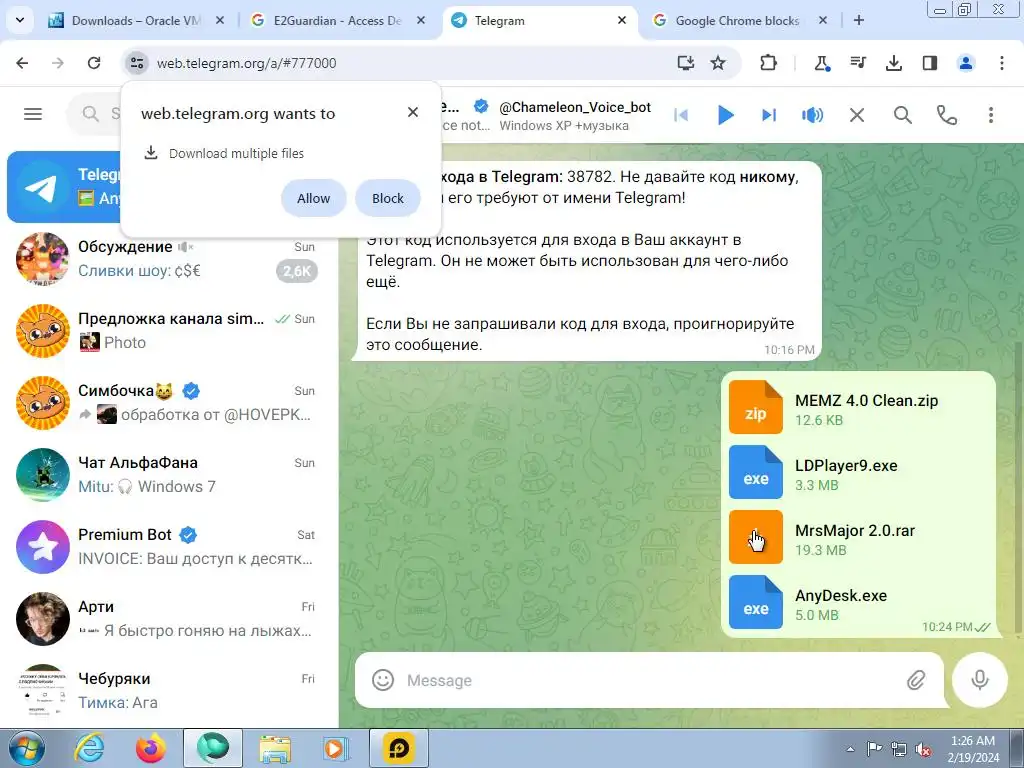
Task: Download MrsMajor 2.0.rar file
Action: tap(756, 537)
